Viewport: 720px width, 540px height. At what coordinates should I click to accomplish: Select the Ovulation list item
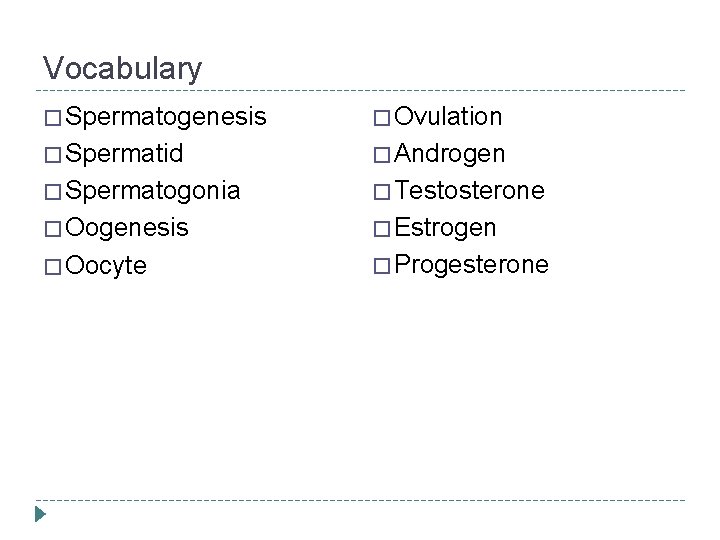(449, 118)
